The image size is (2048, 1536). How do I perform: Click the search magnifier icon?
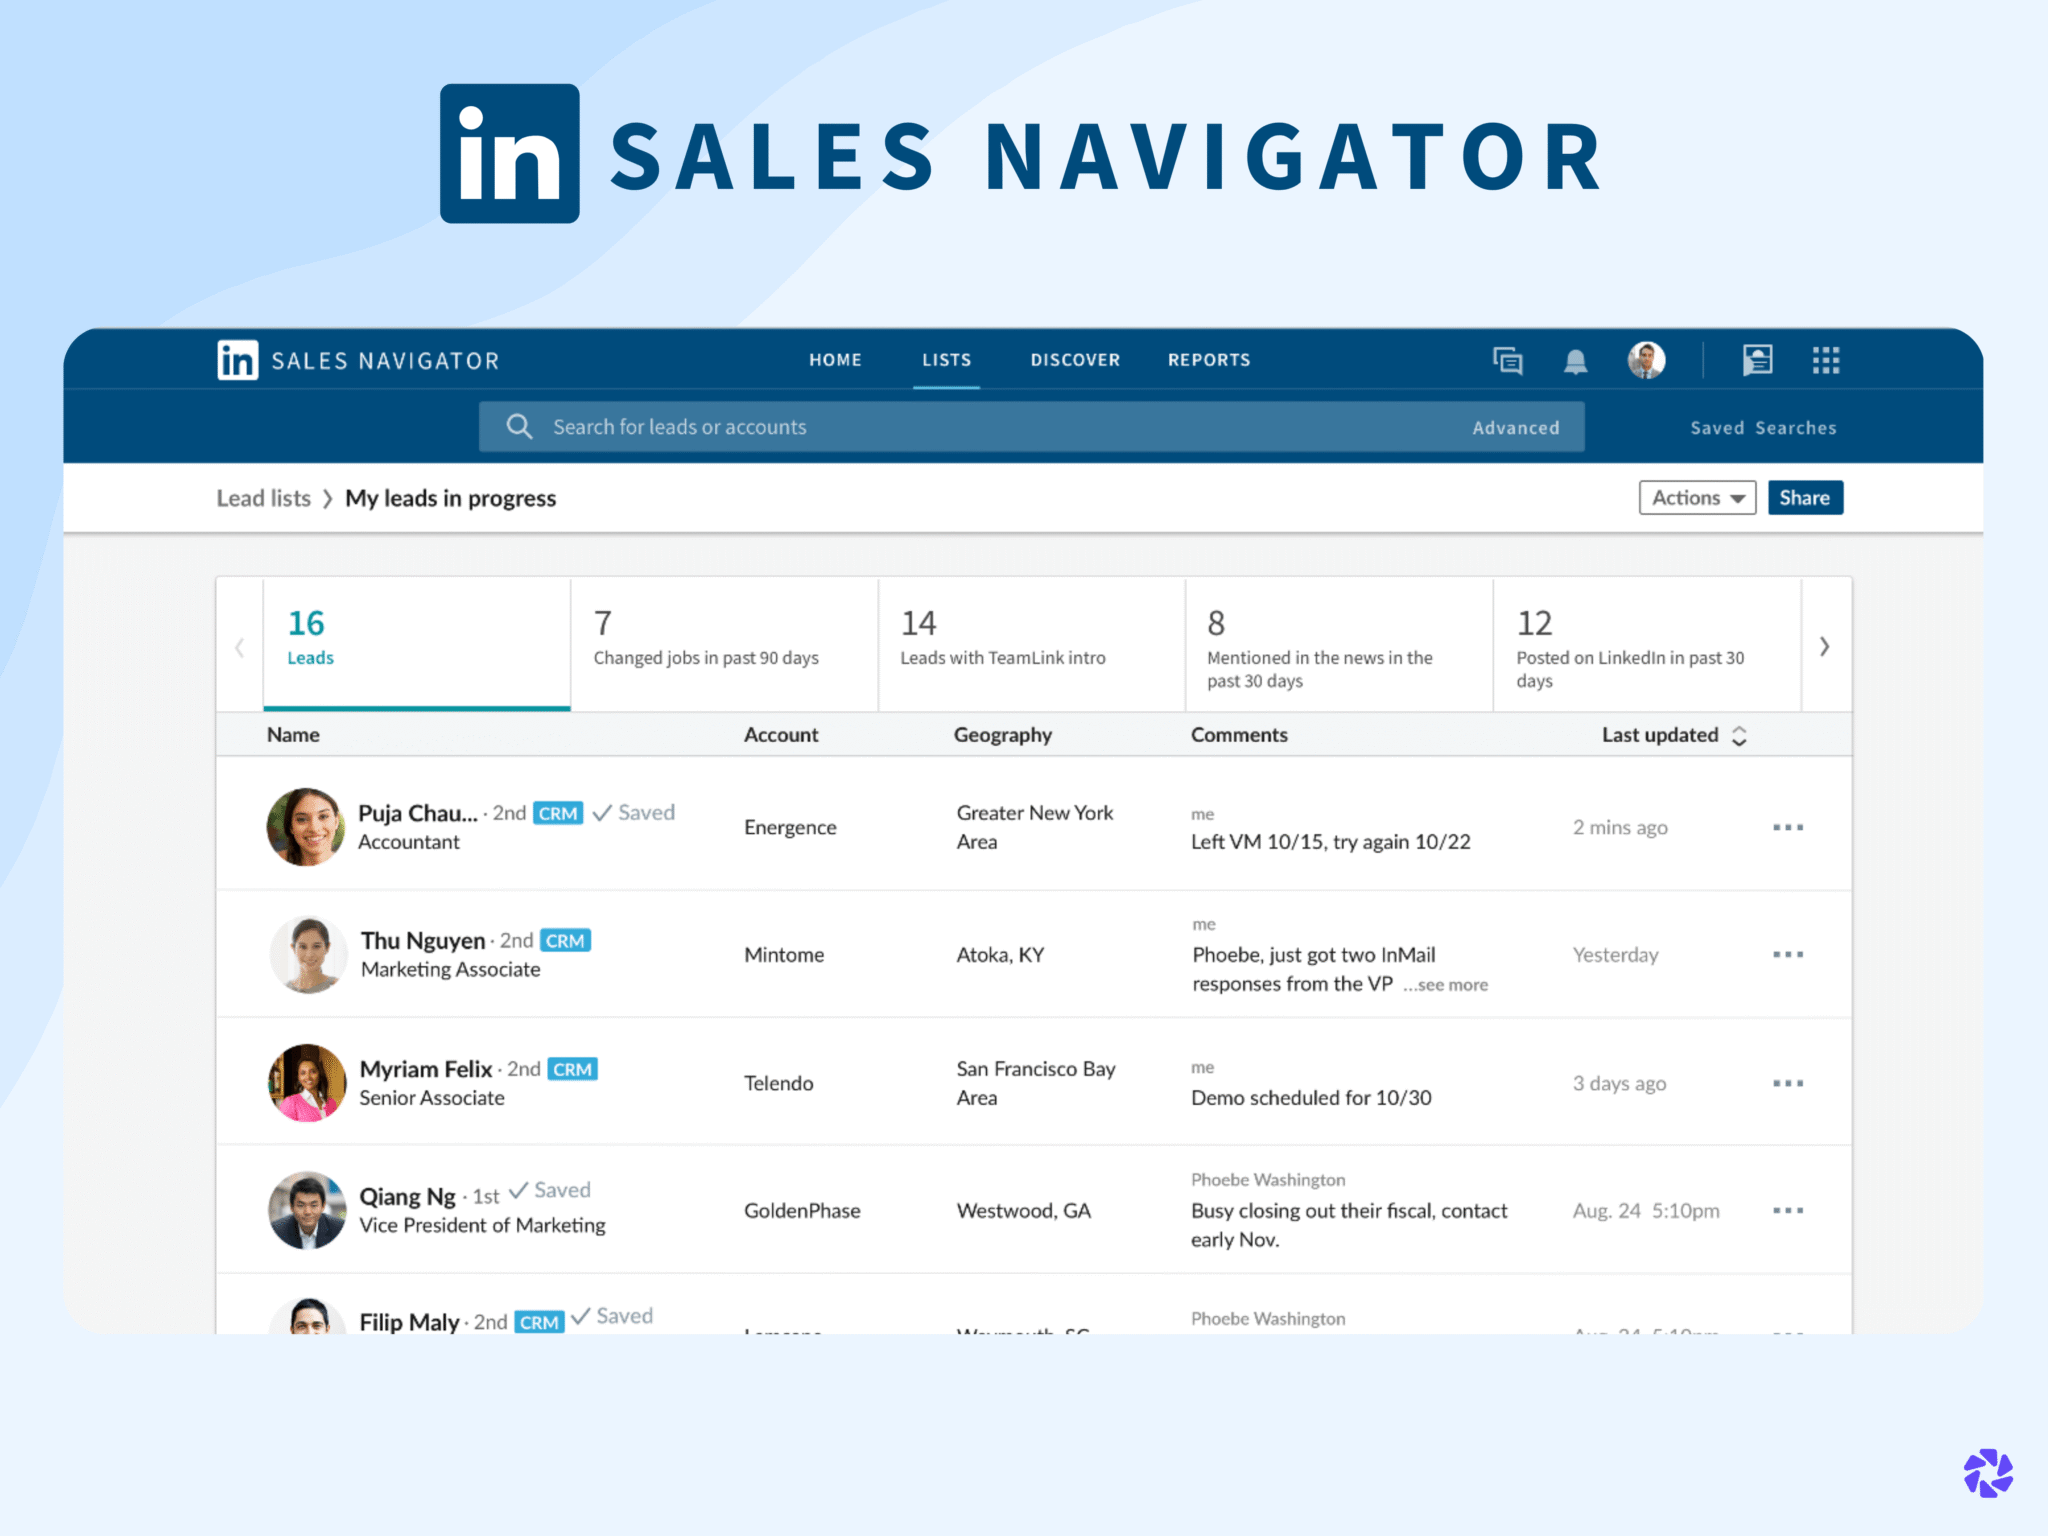tap(519, 426)
